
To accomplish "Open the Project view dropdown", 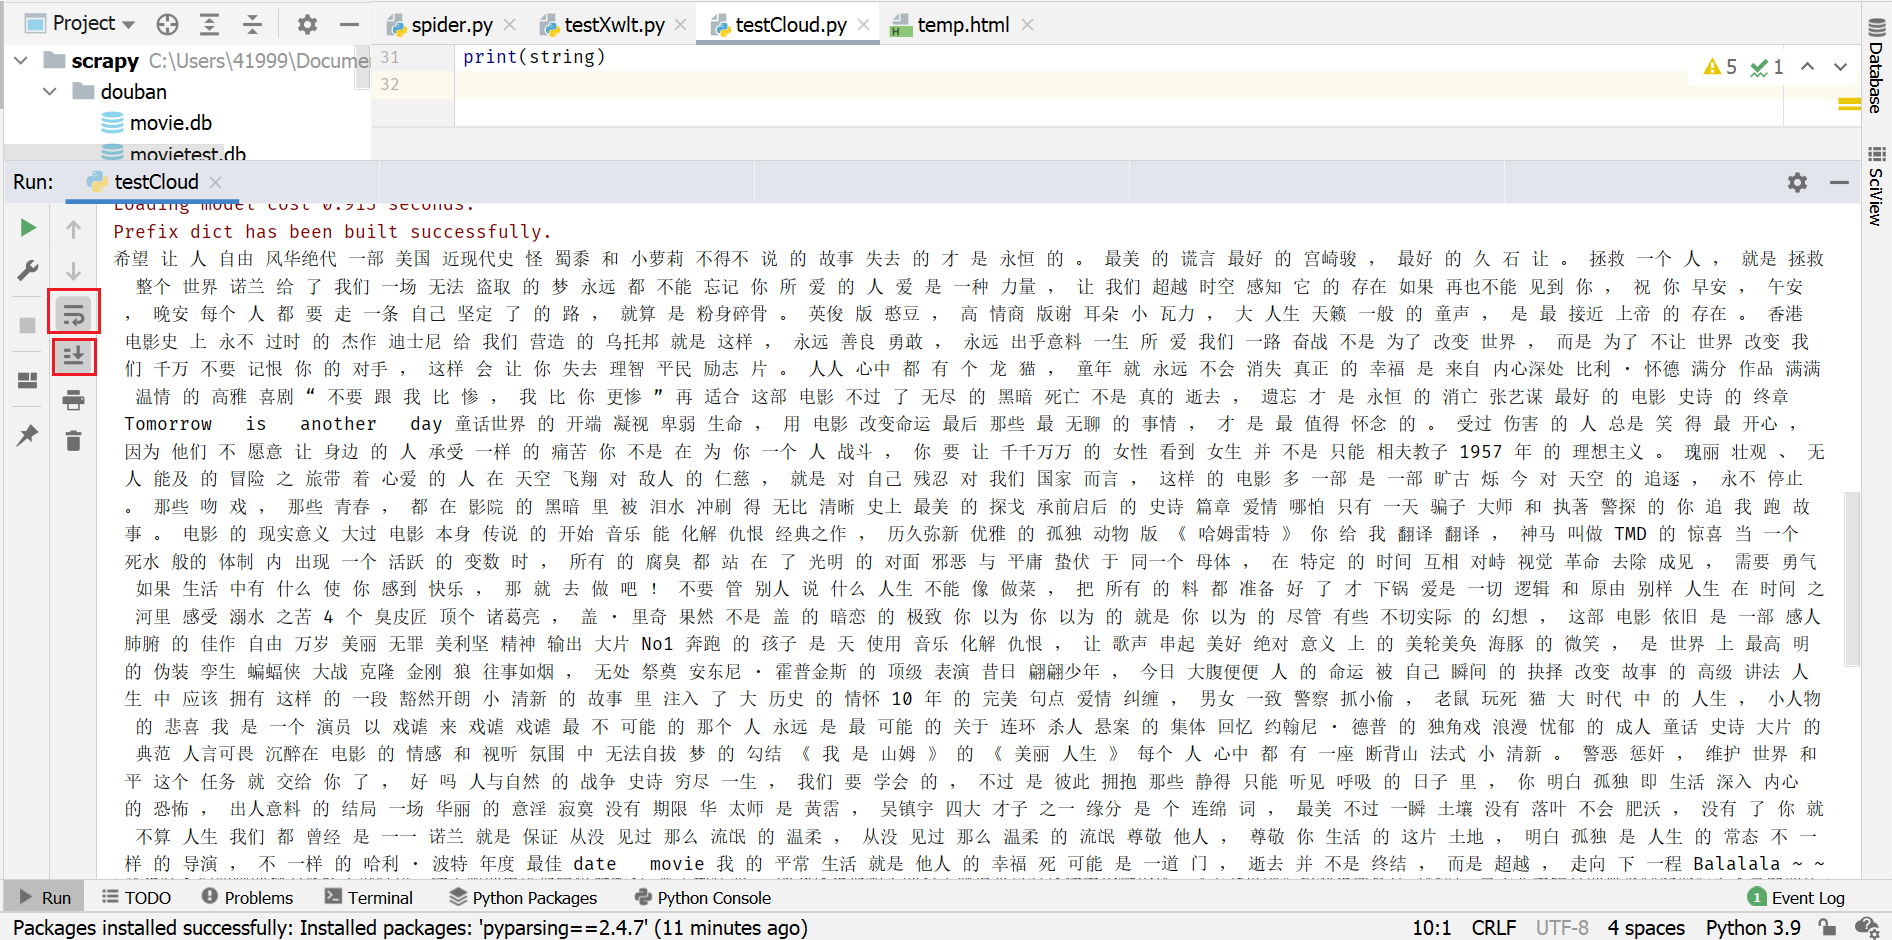I will (x=81, y=24).
